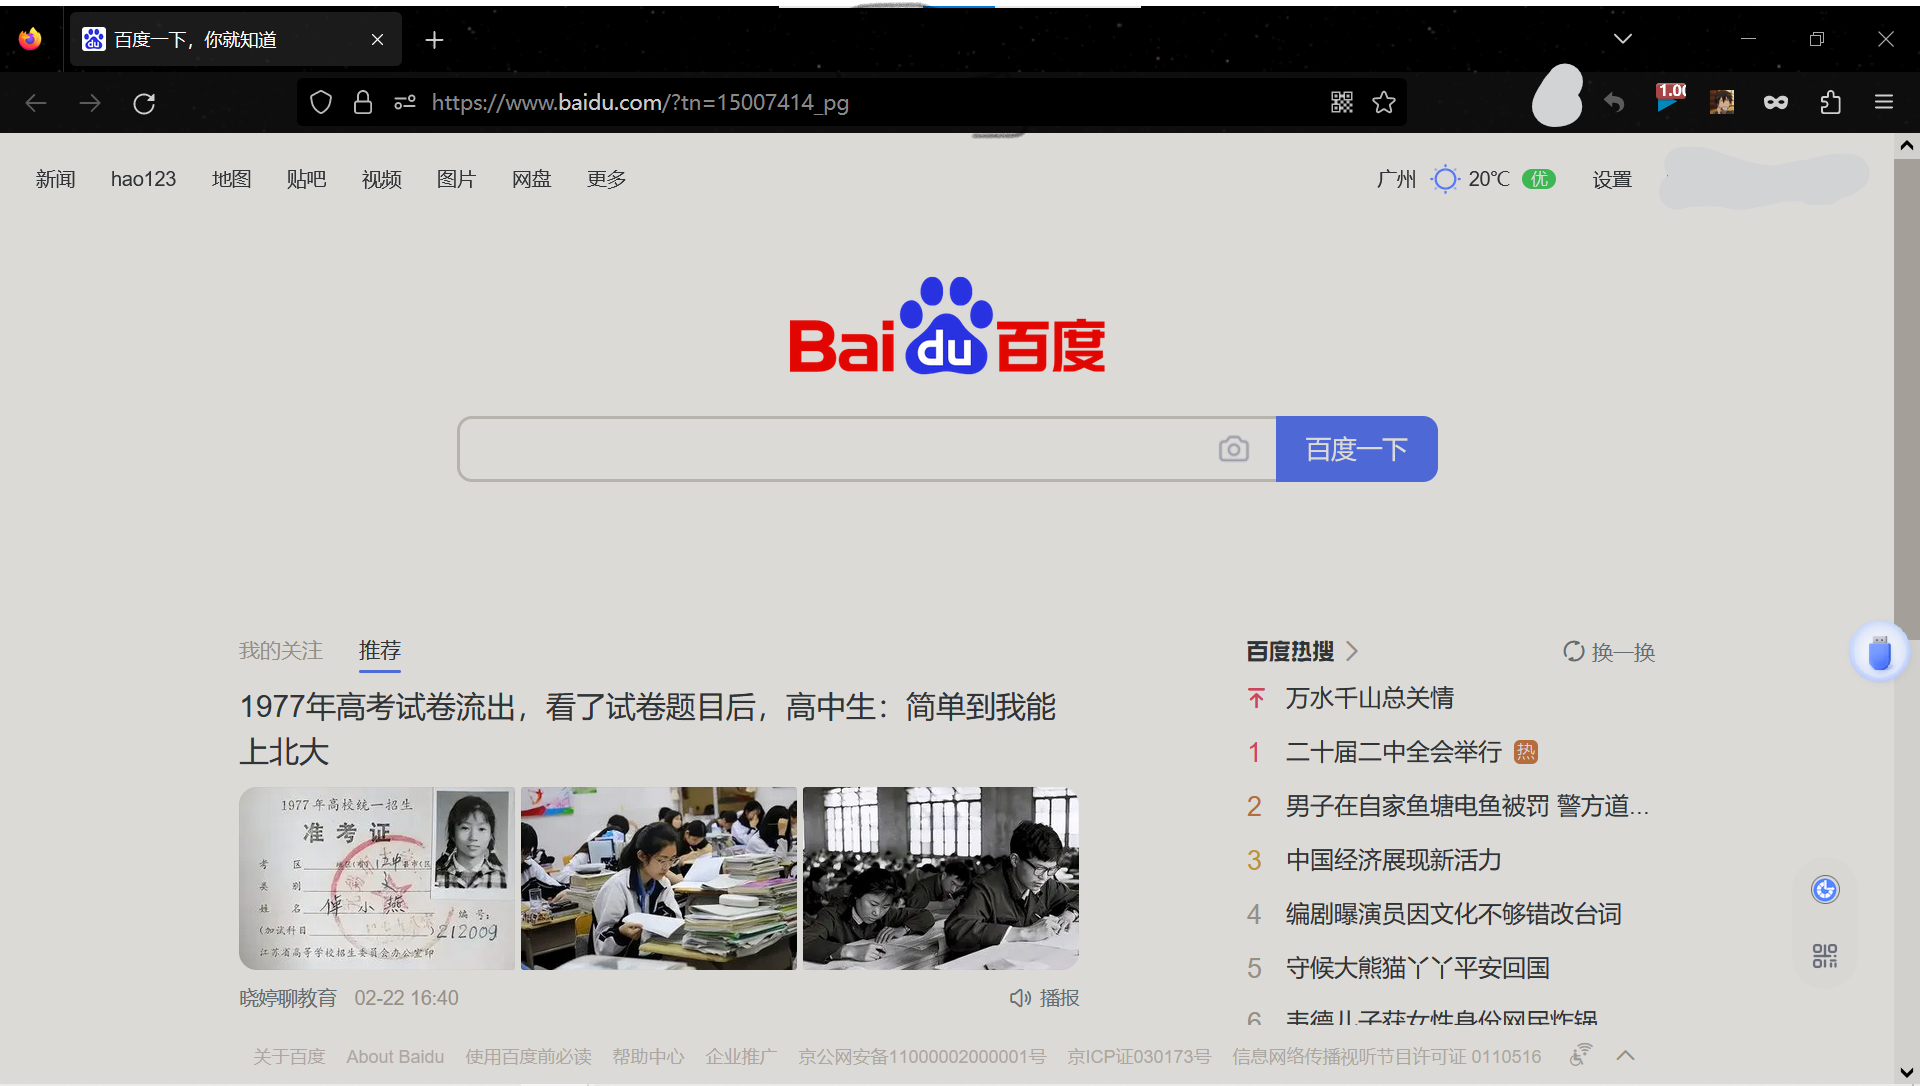The image size is (1920, 1086).
Task: Reload the Baidu page
Action: coord(144,103)
